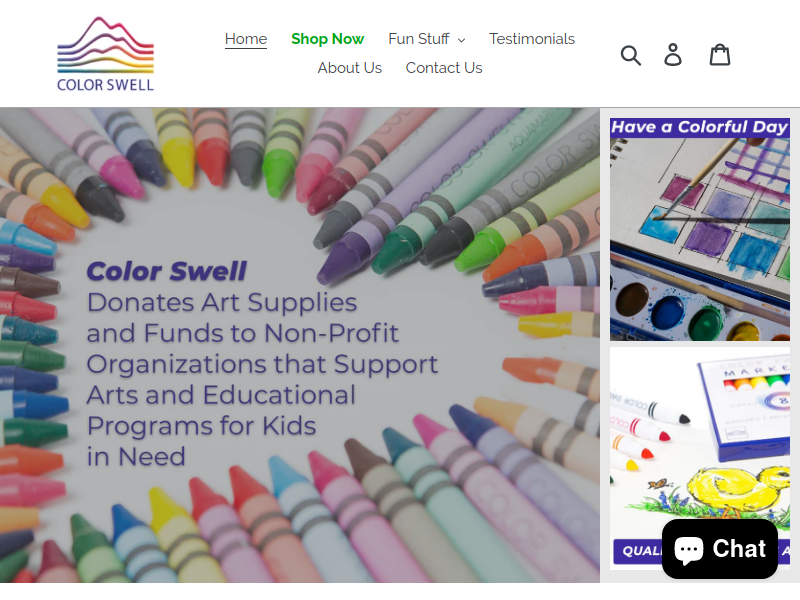Visit the Testimonials page

pos(532,39)
